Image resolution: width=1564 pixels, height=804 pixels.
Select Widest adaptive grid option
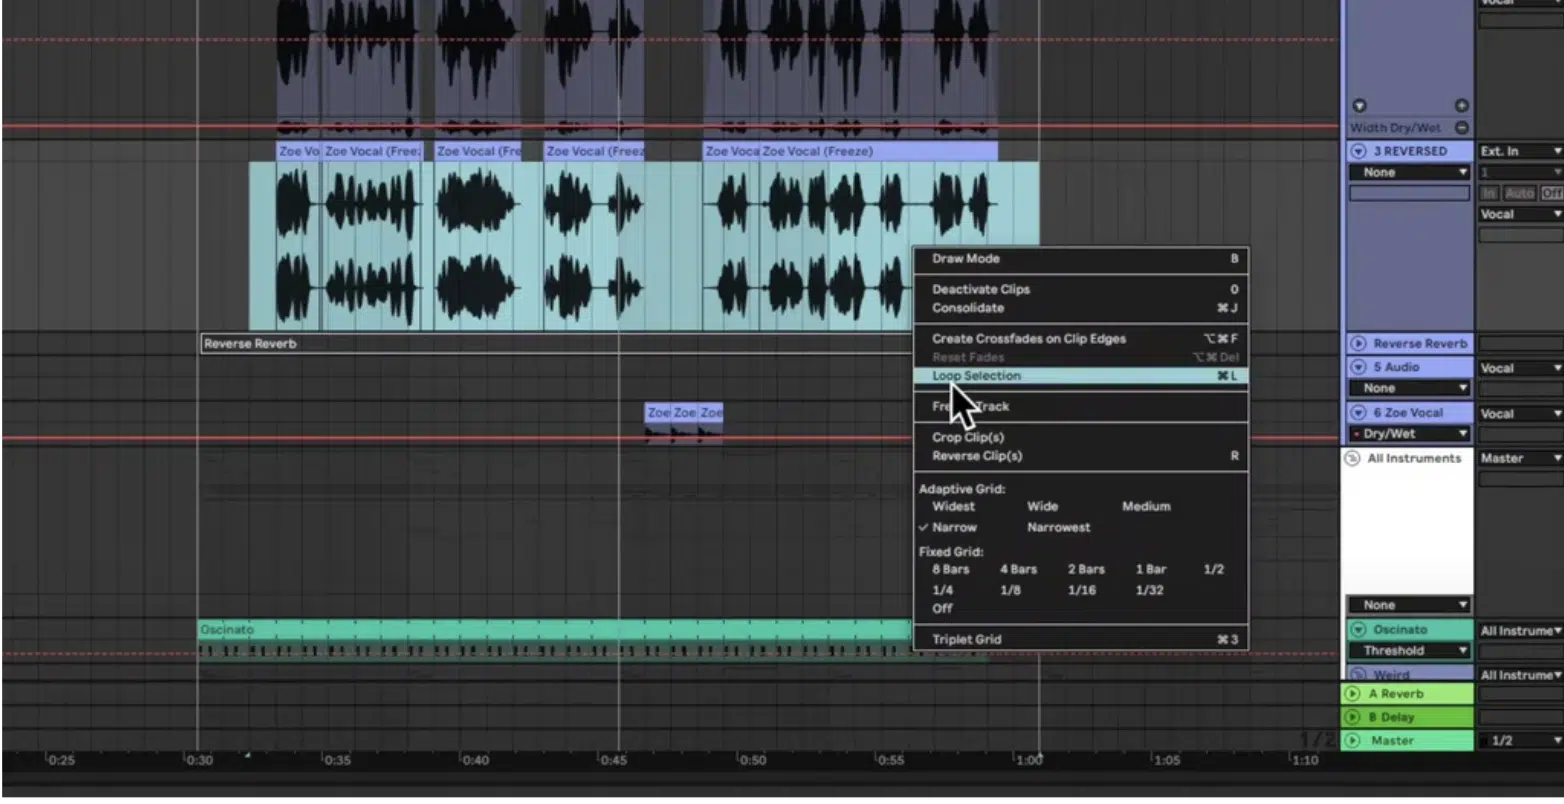[953, 506]
